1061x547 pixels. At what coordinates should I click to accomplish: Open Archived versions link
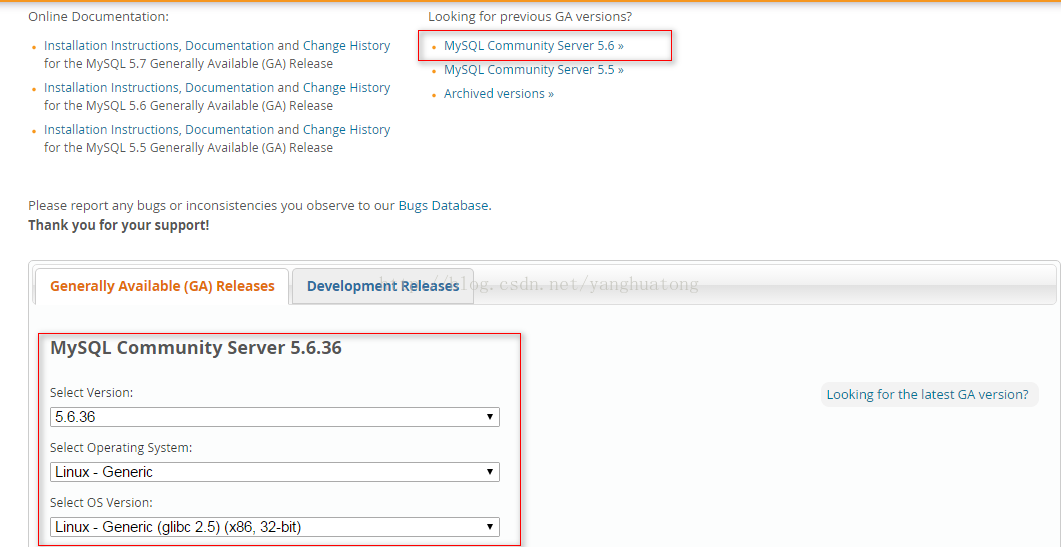click(x=499, y=93)
